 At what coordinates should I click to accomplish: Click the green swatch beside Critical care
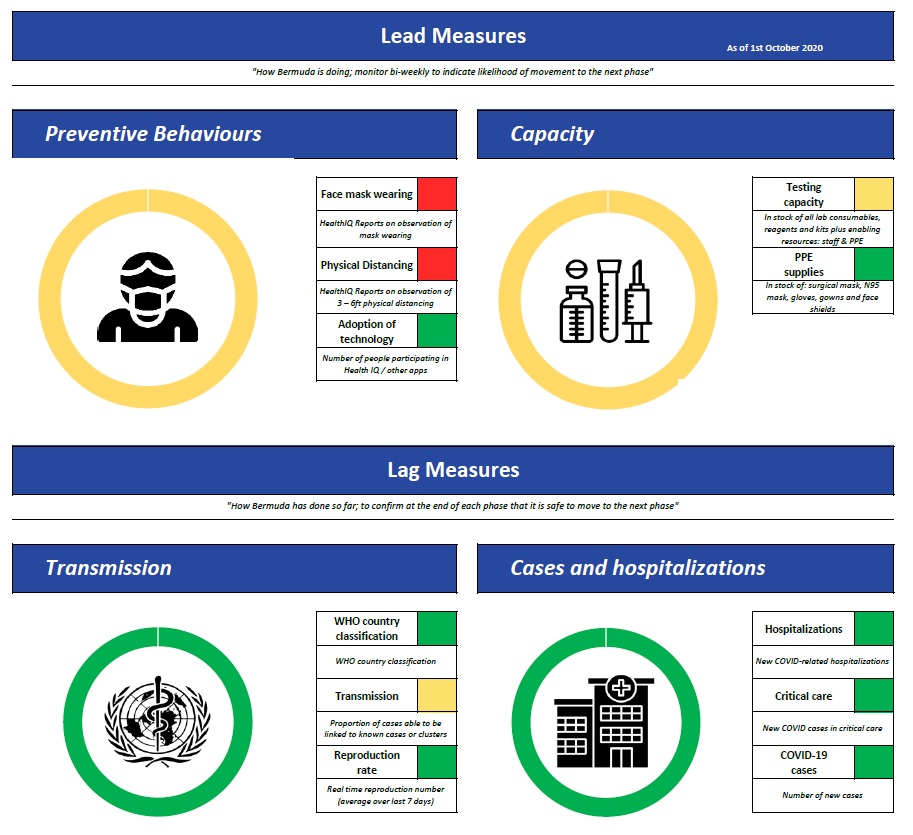[x=873, y=695]
